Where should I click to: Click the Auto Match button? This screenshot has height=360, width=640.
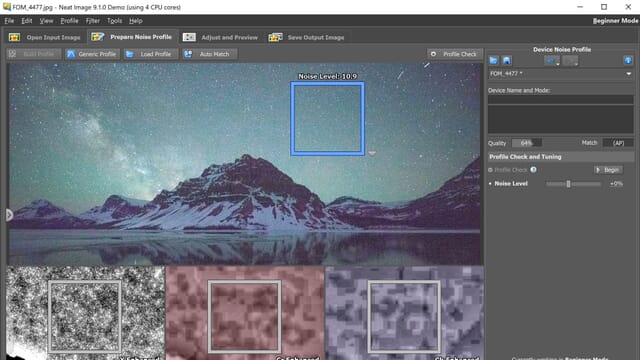tap(209, 54)
